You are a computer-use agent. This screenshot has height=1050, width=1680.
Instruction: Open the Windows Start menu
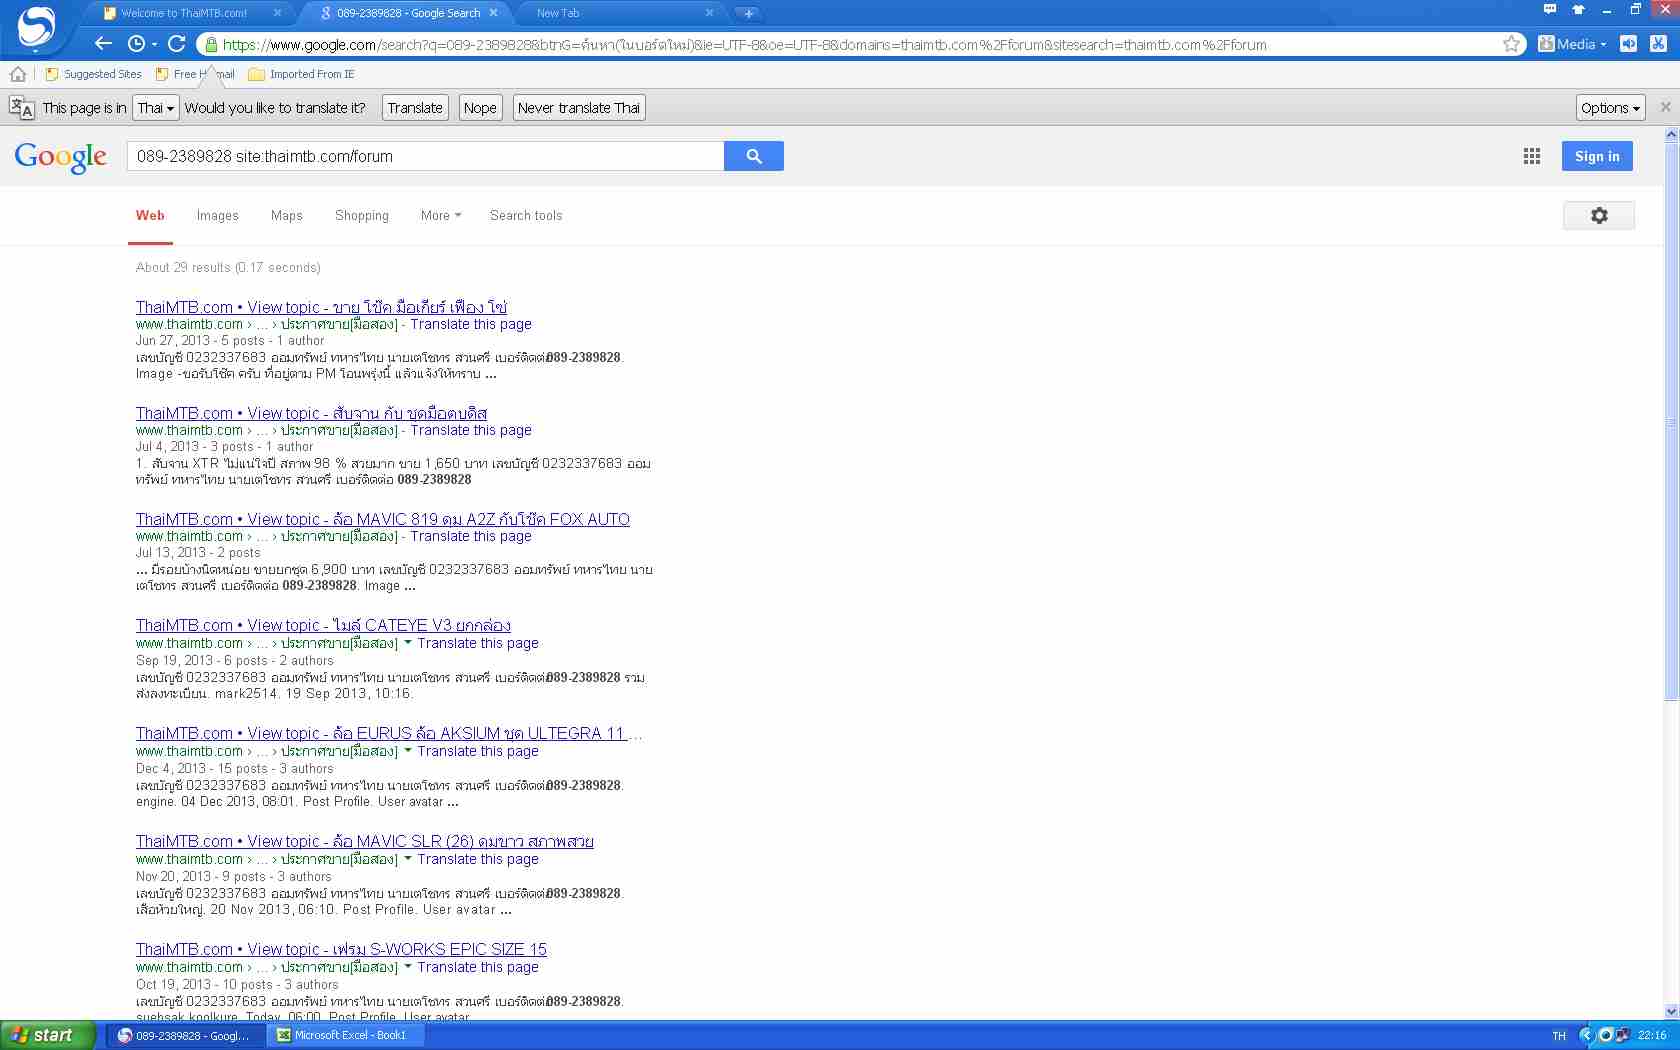point(48,1035)
